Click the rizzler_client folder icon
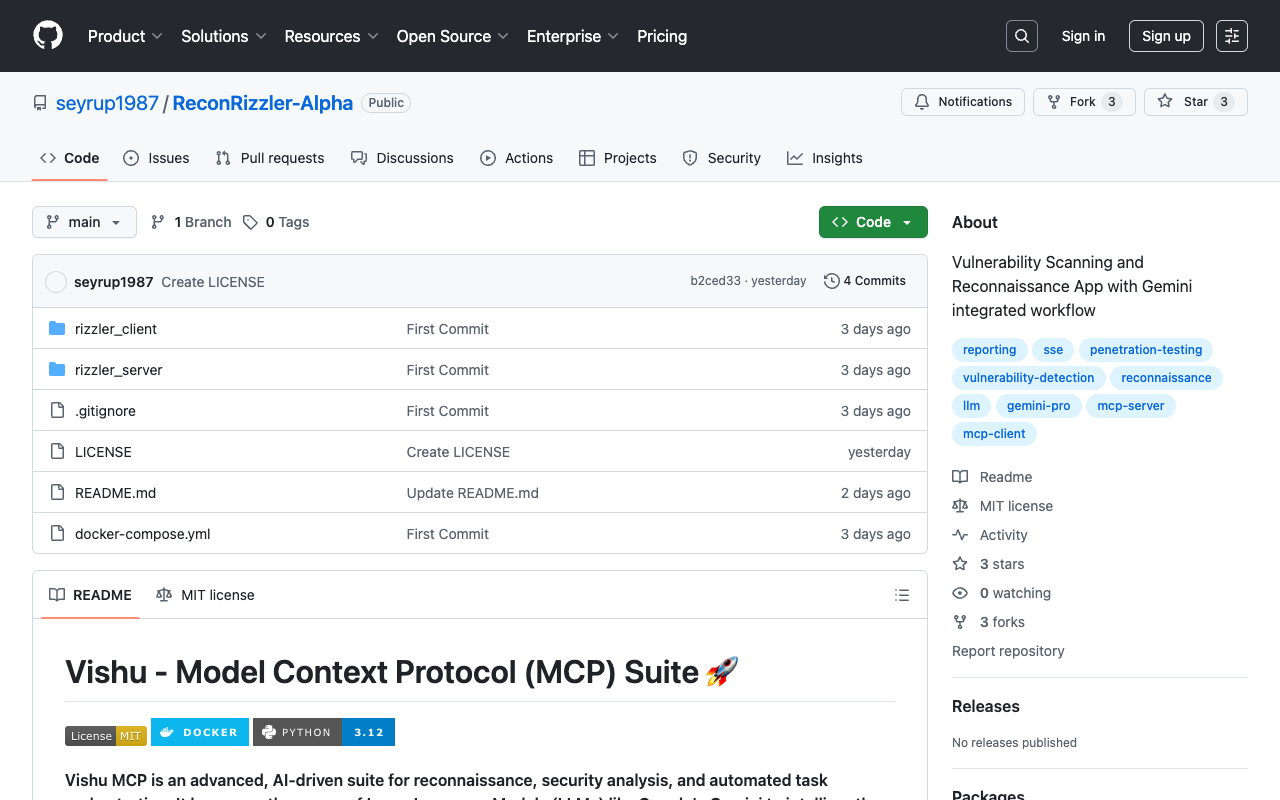The height and width of the screenshot is (800, 1280). 57,329
